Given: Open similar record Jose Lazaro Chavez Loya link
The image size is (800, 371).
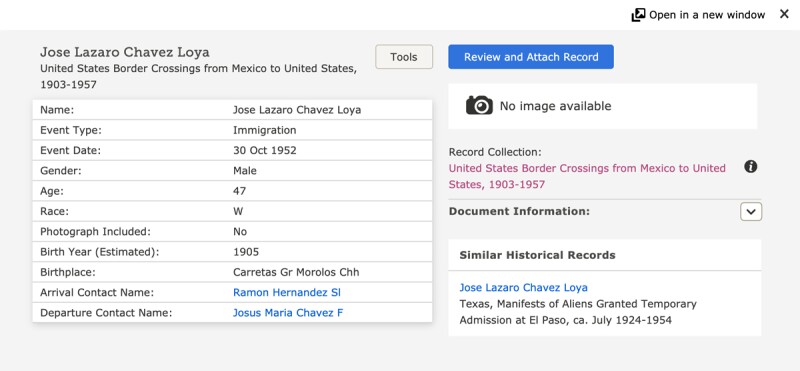Looking at the screenshot, I should coord(523,287).
